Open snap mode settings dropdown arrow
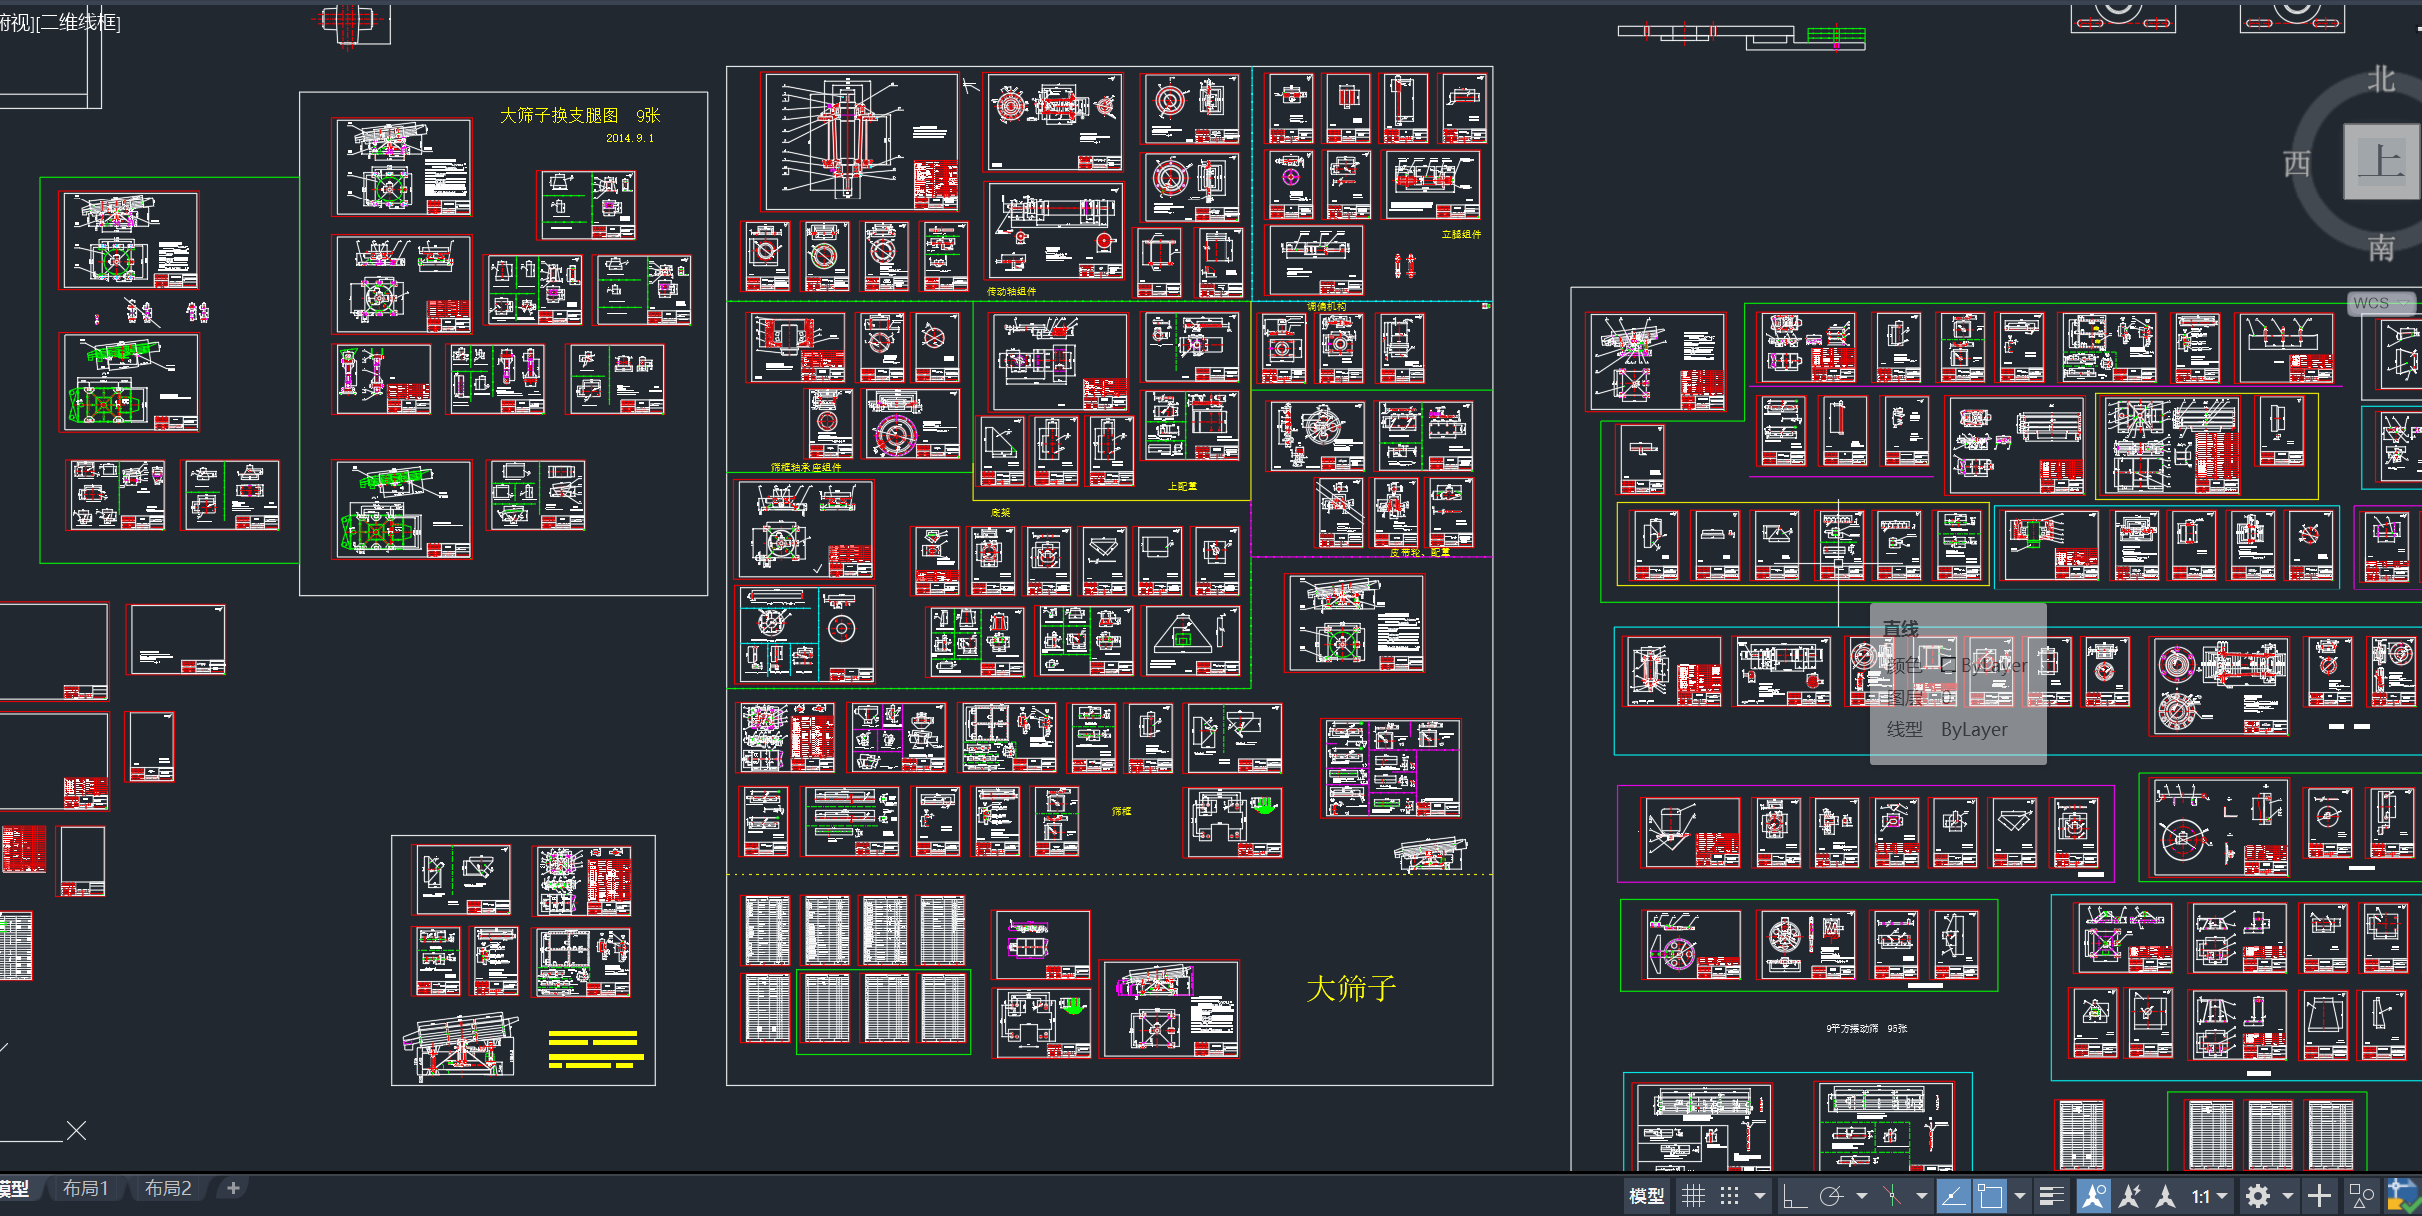The width and height of the screenshot is (2422, 1216). click(1760, 1196)
